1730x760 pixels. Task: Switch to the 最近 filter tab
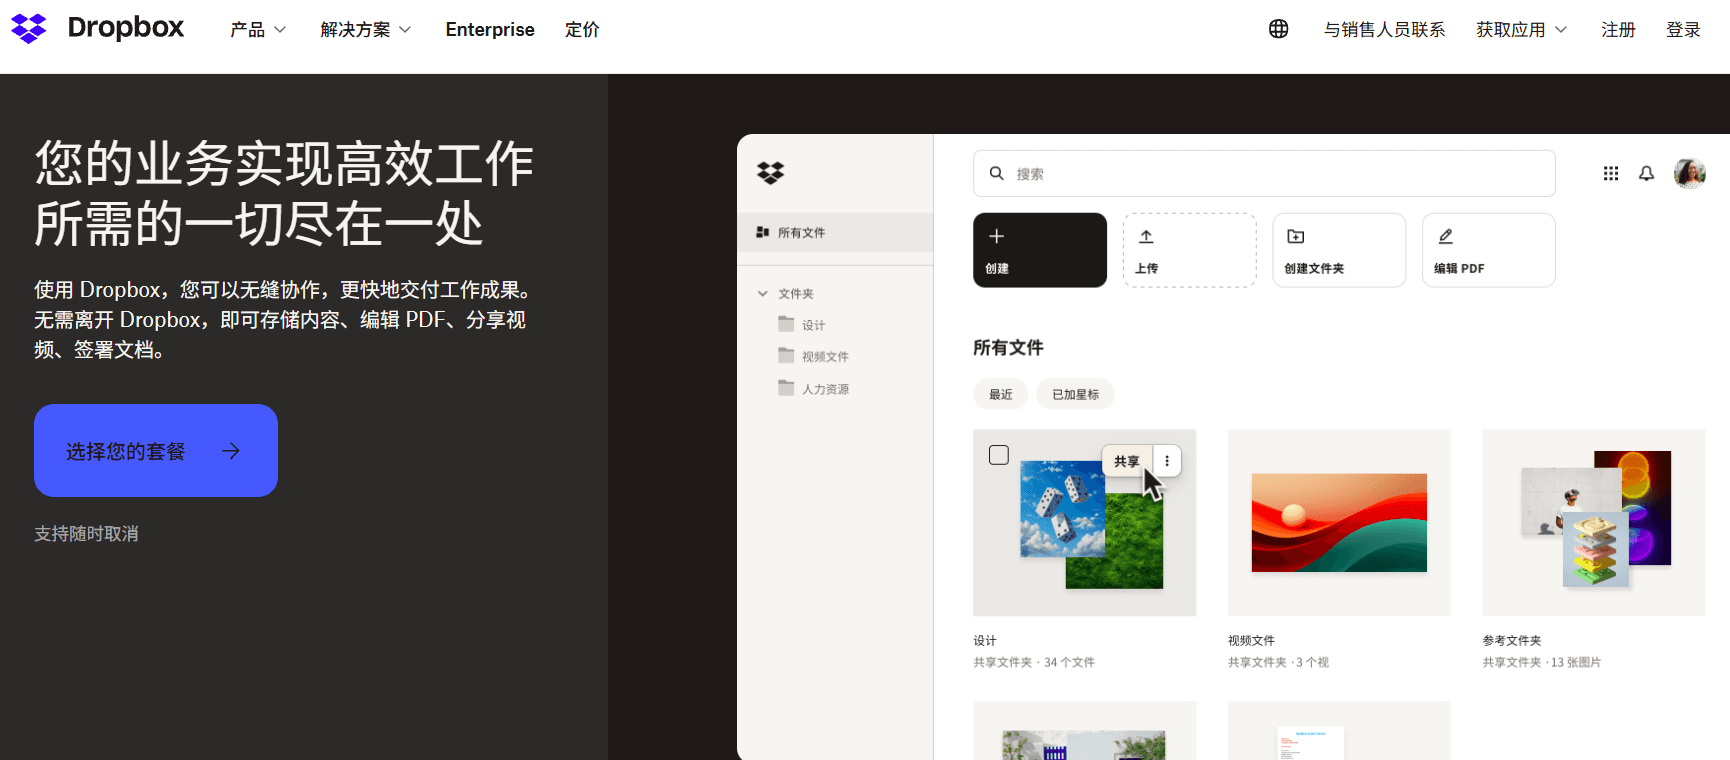click(x=1001, y=394)
